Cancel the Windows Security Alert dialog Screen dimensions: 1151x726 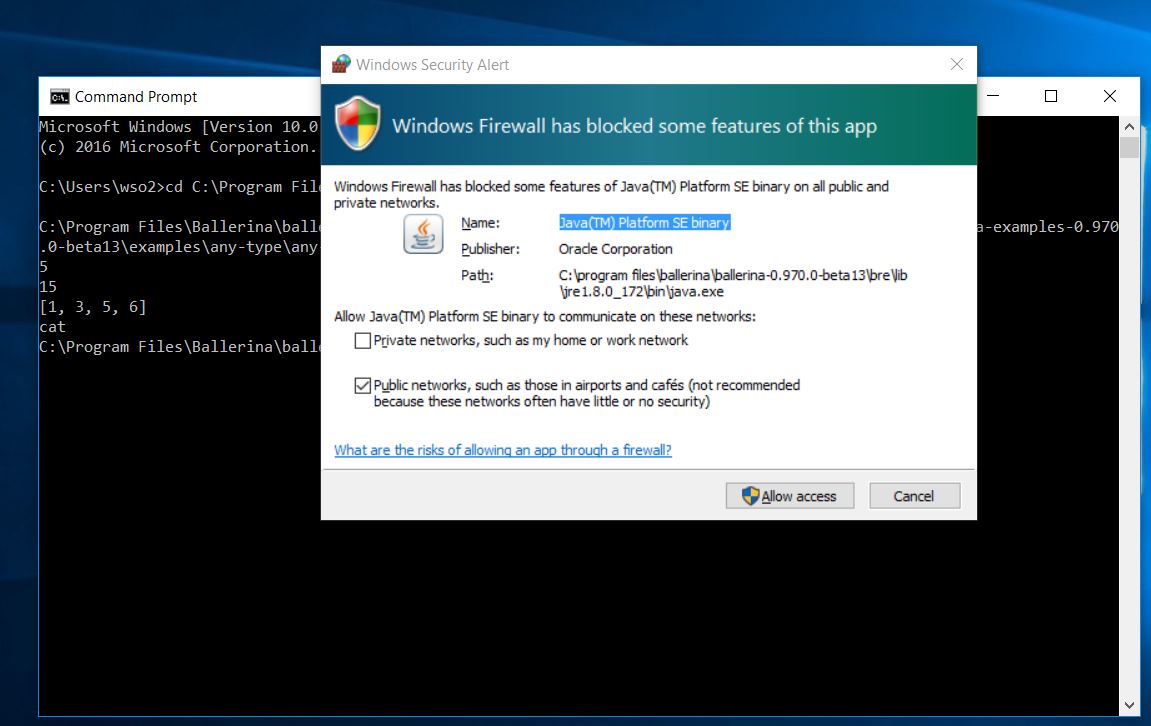click(914, 496)
